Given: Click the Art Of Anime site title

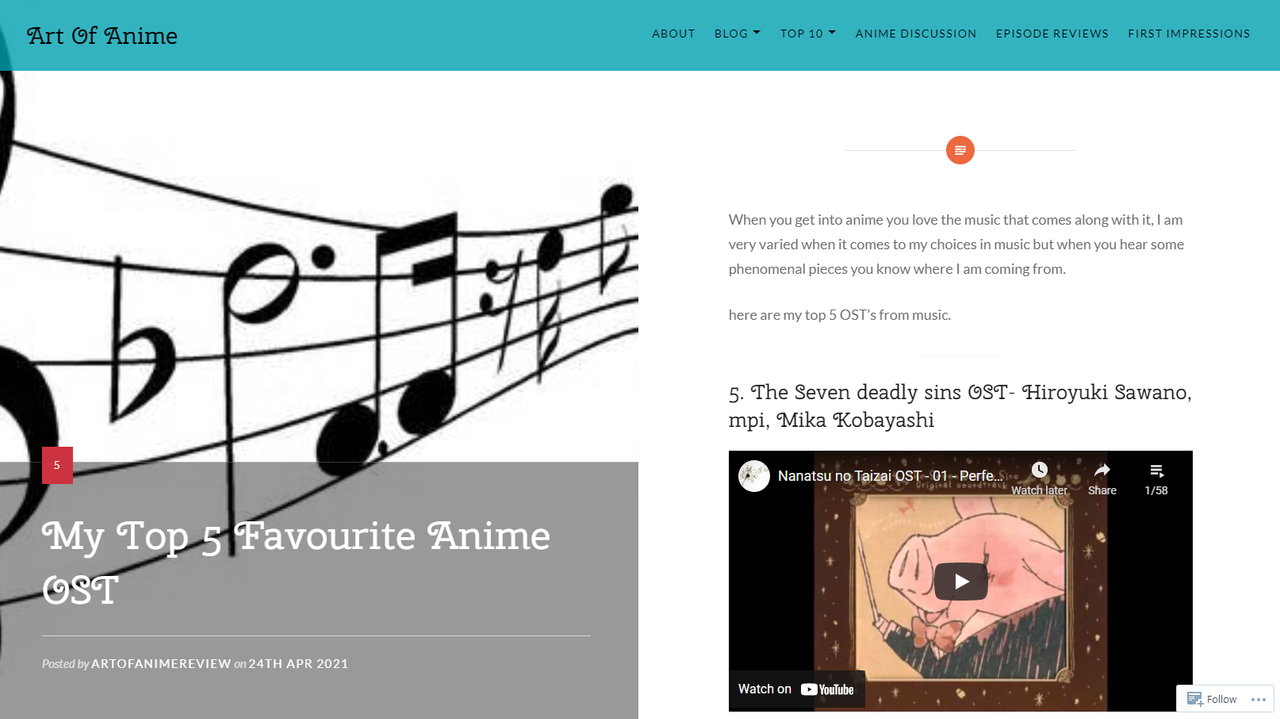Looking at the screenshot, I should (102, 36).
